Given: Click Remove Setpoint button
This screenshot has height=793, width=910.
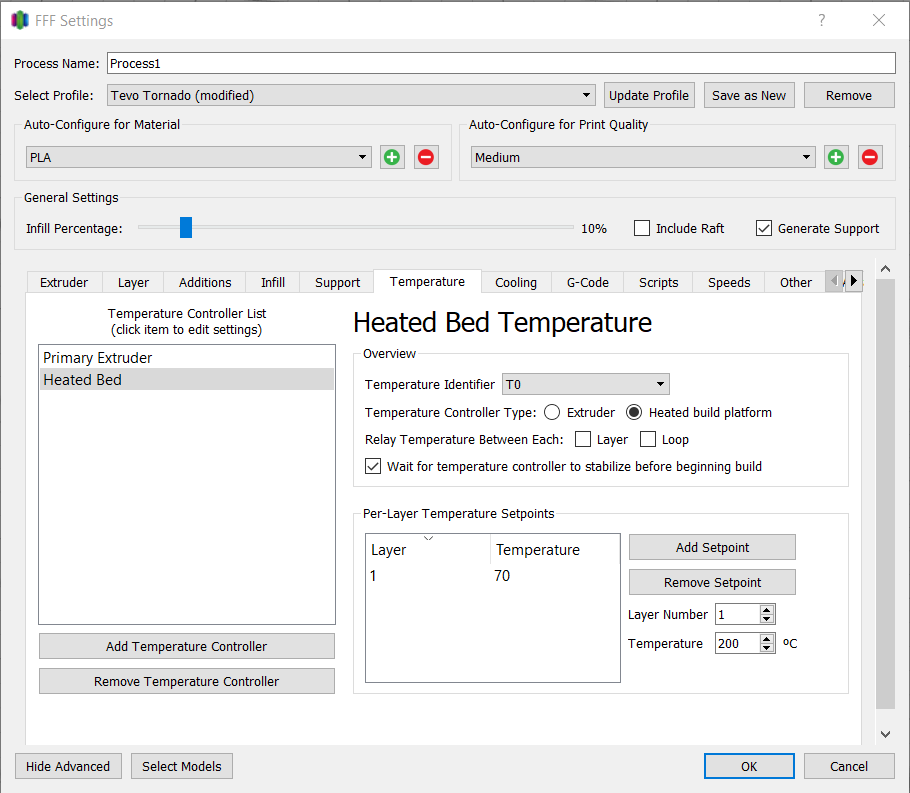Looking at the screenshot, I should [x=712, y=582].
